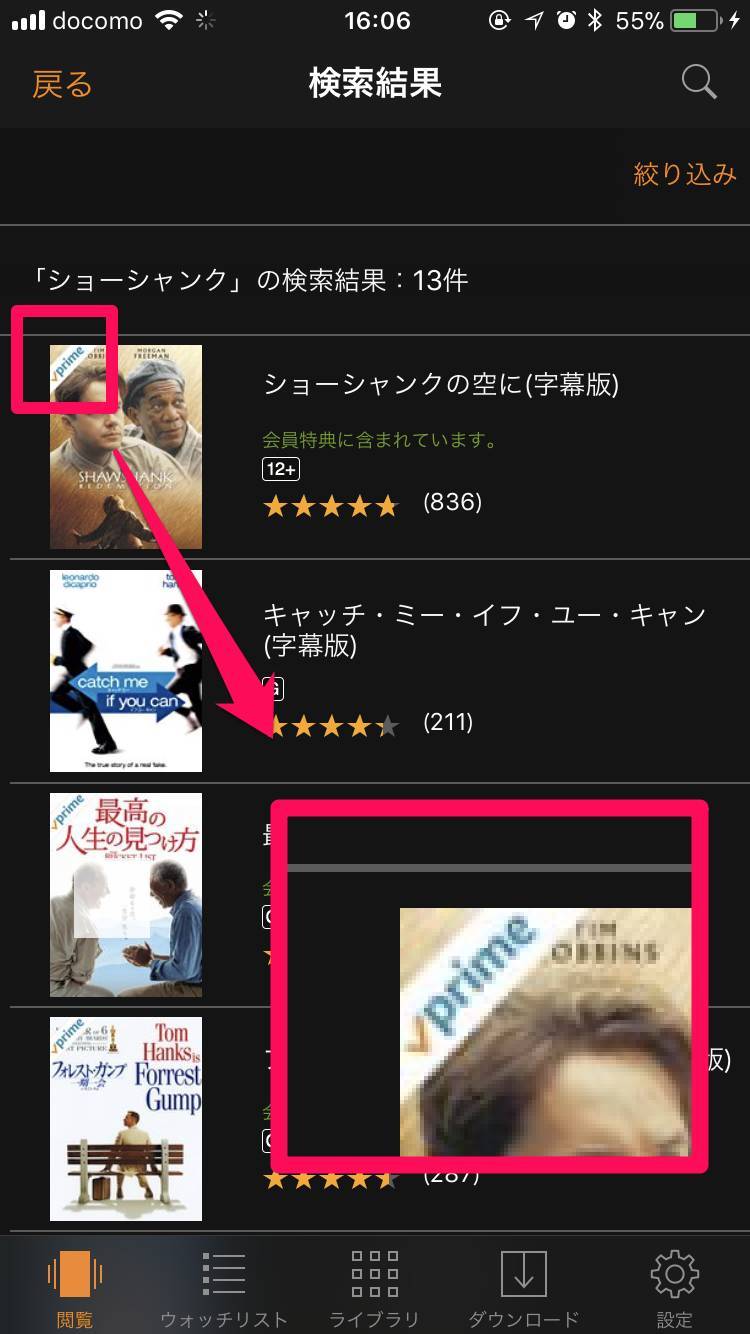This screenshot has height=1334, width=750.
Task: Open the 絞り込み filter options
Action: click(x=685, y=174)
